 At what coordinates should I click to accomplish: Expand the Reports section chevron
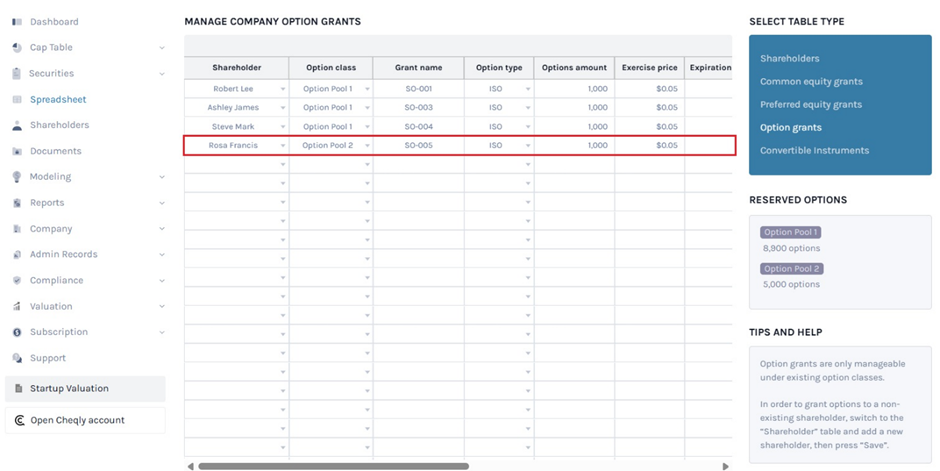162,203
